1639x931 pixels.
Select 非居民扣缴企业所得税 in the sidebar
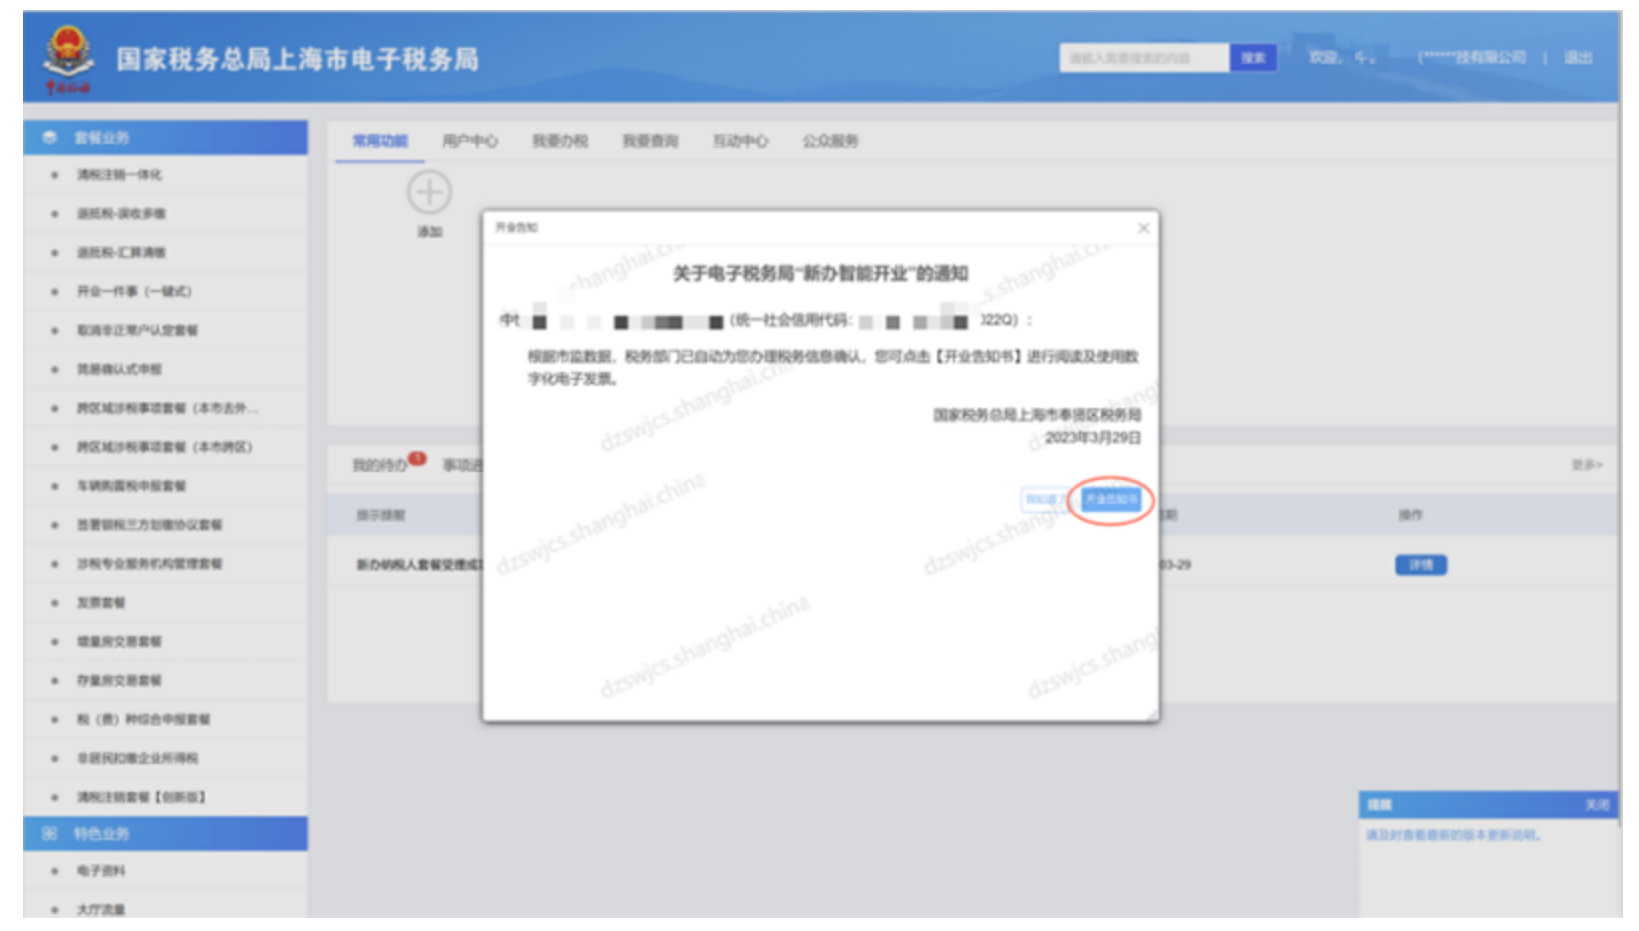[x=138, y=759]
